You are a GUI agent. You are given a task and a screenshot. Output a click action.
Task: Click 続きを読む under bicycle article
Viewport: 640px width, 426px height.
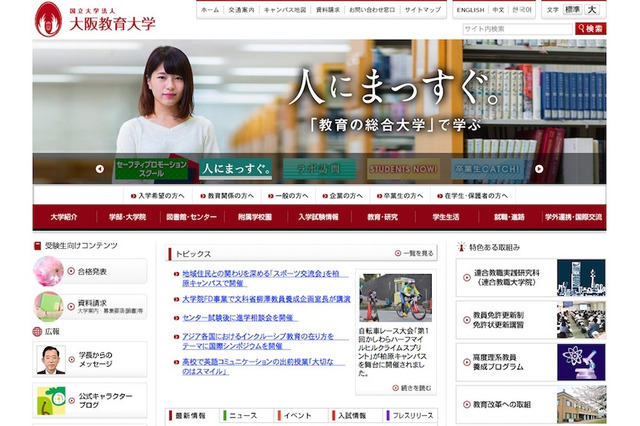[x=412, y=388]
